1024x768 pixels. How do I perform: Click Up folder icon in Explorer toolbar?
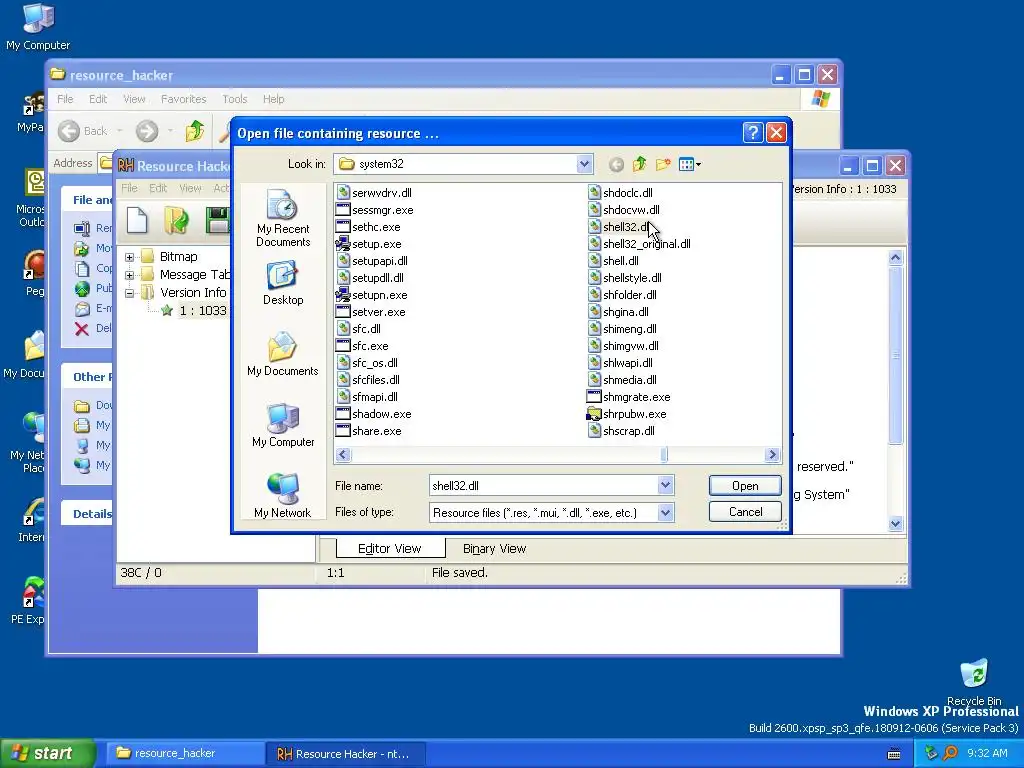[x=194, y=131]
